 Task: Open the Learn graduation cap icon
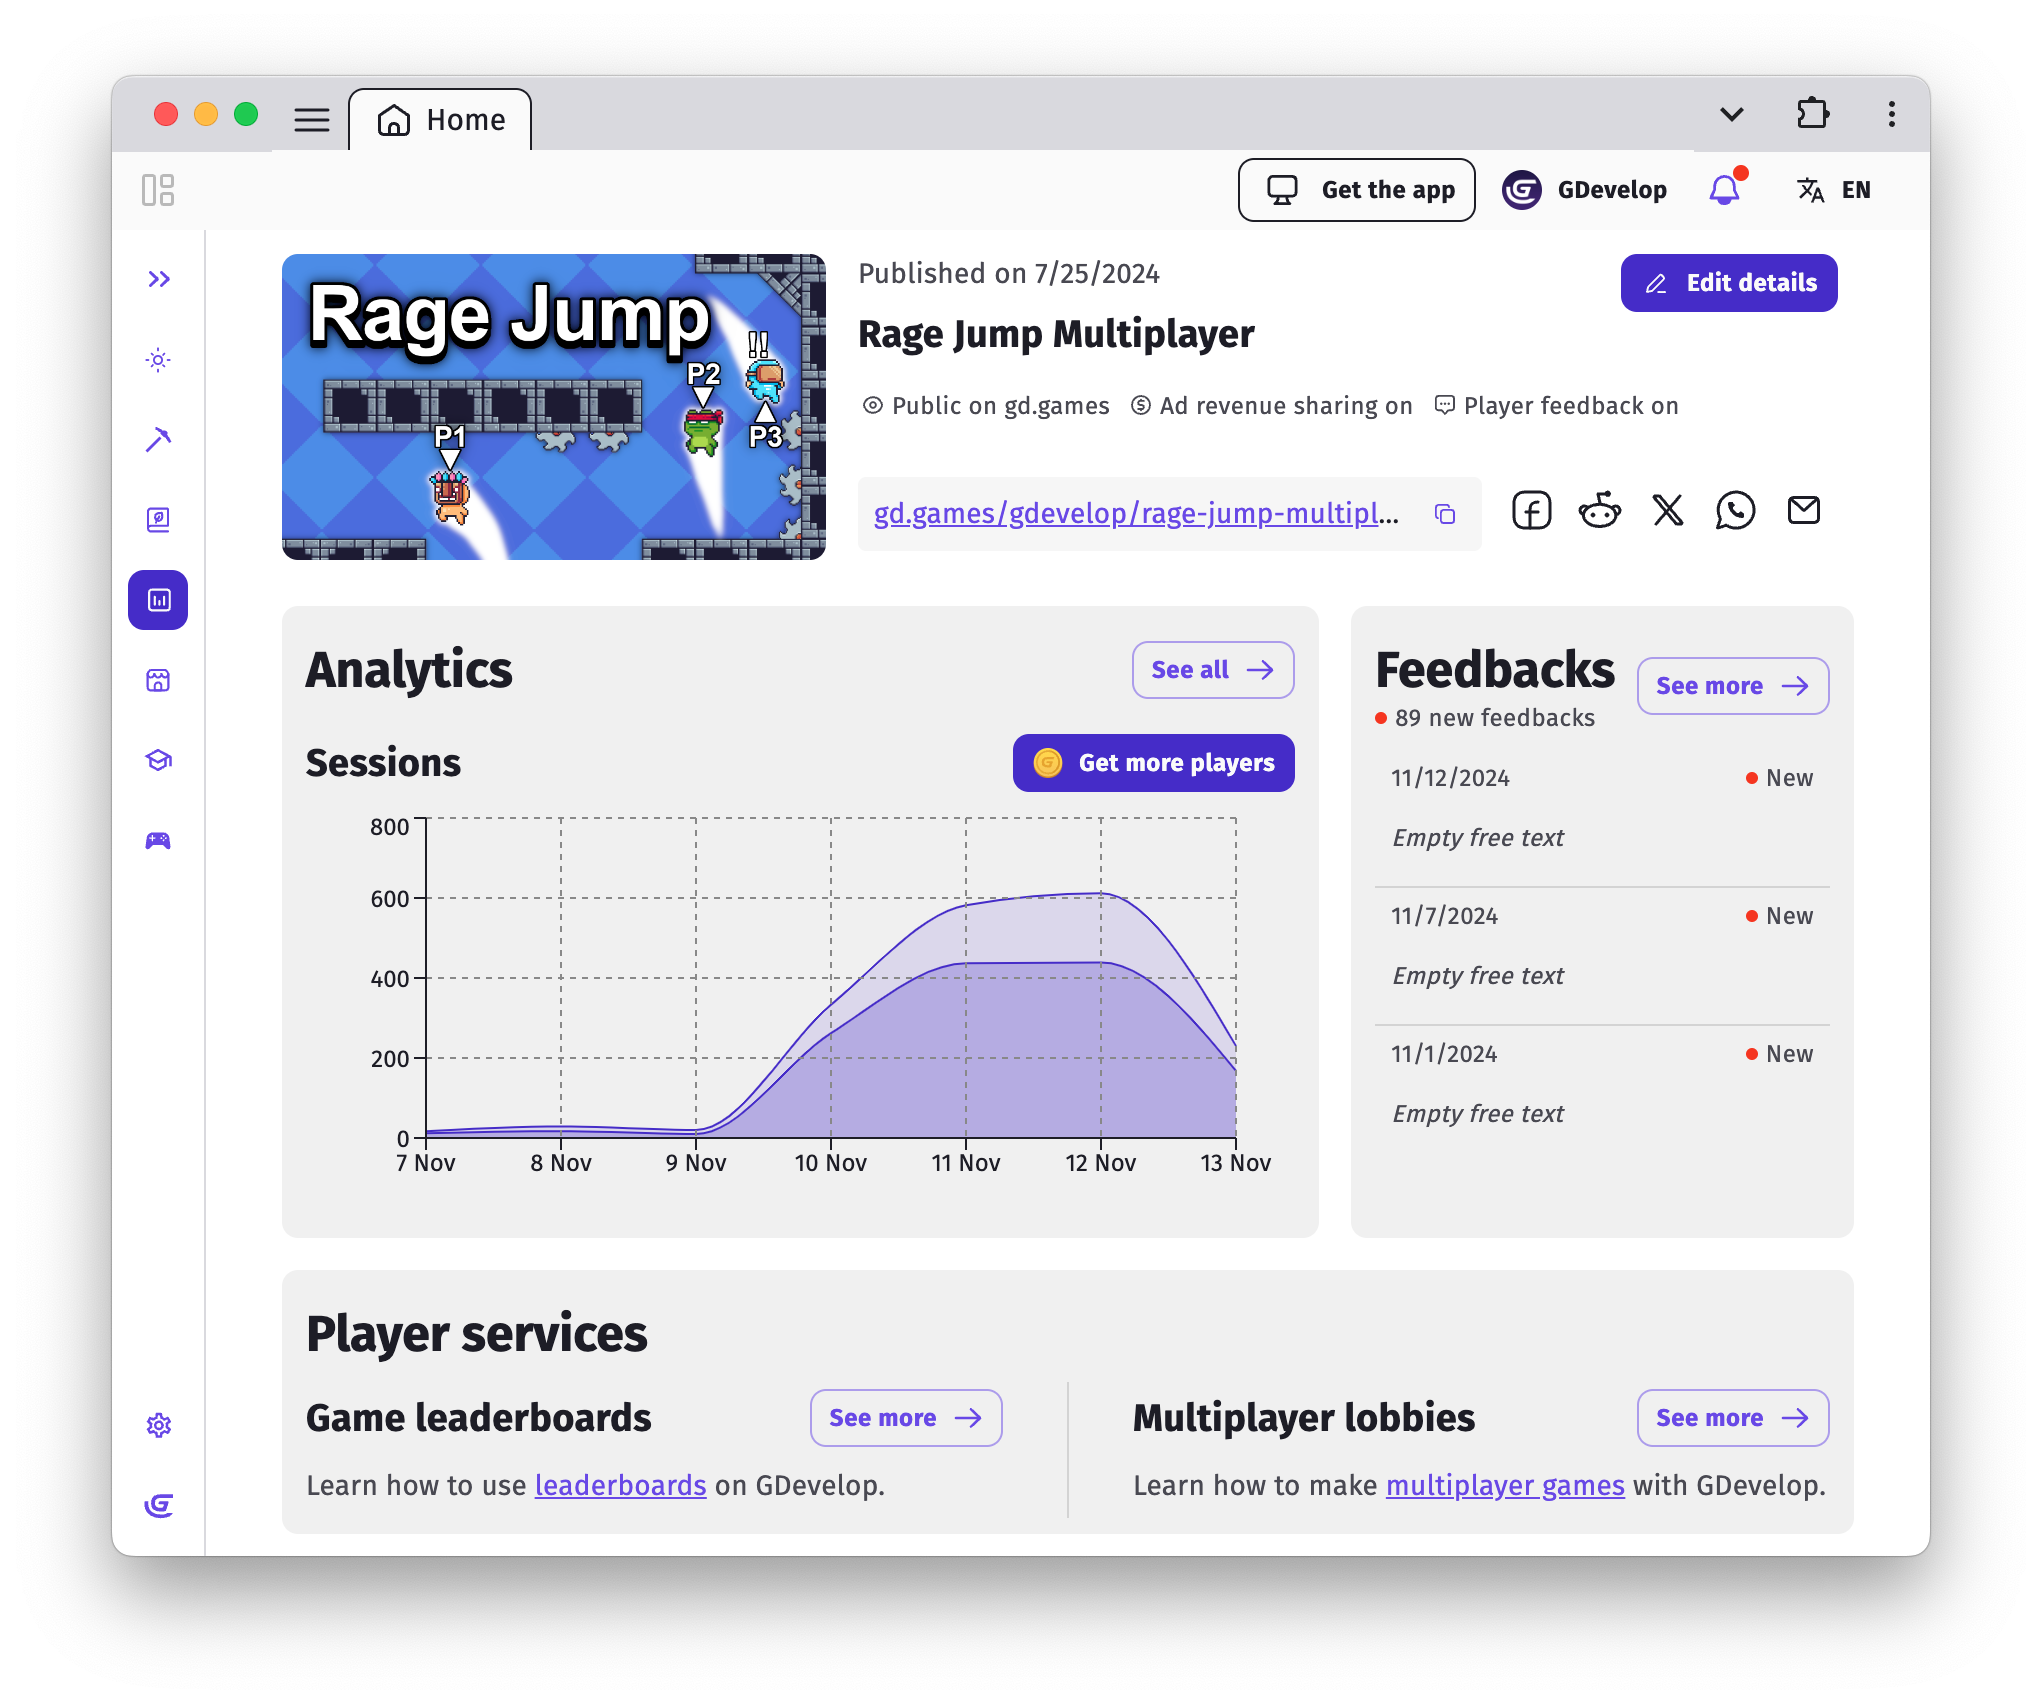tap(158, 761)
